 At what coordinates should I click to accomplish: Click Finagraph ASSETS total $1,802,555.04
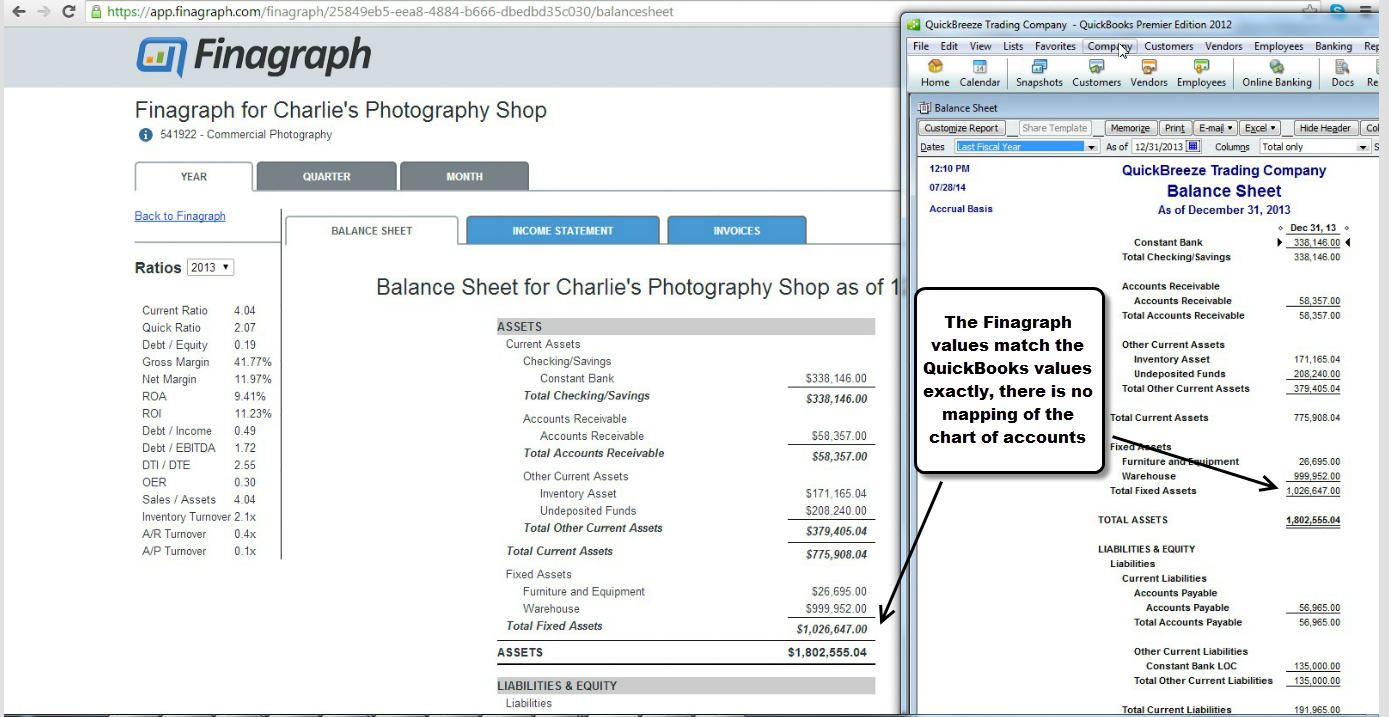click(x=827, y=652)
